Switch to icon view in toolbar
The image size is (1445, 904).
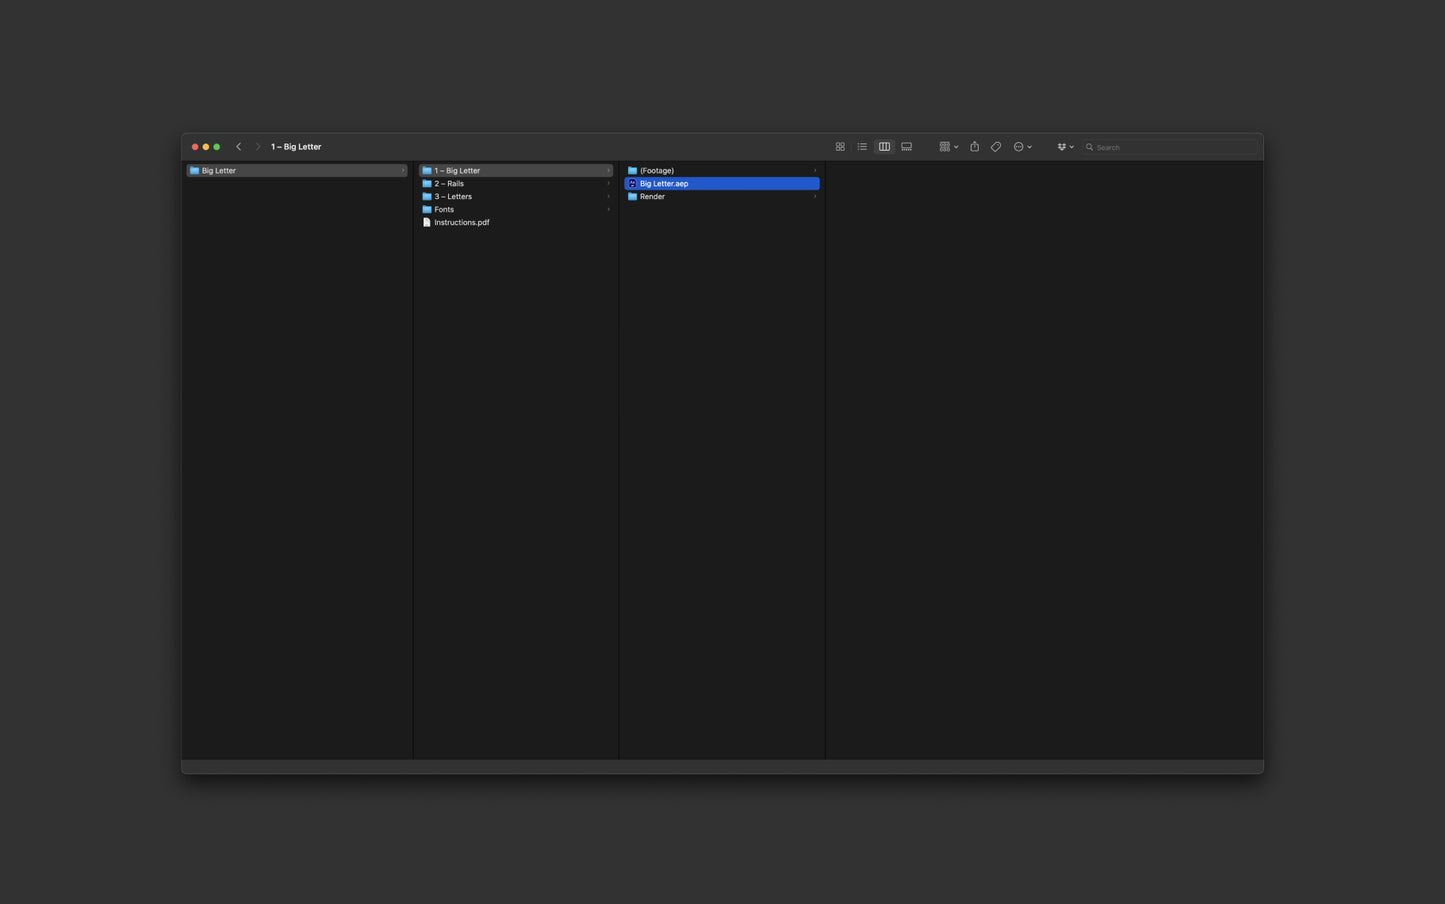(x=840, y=147)
